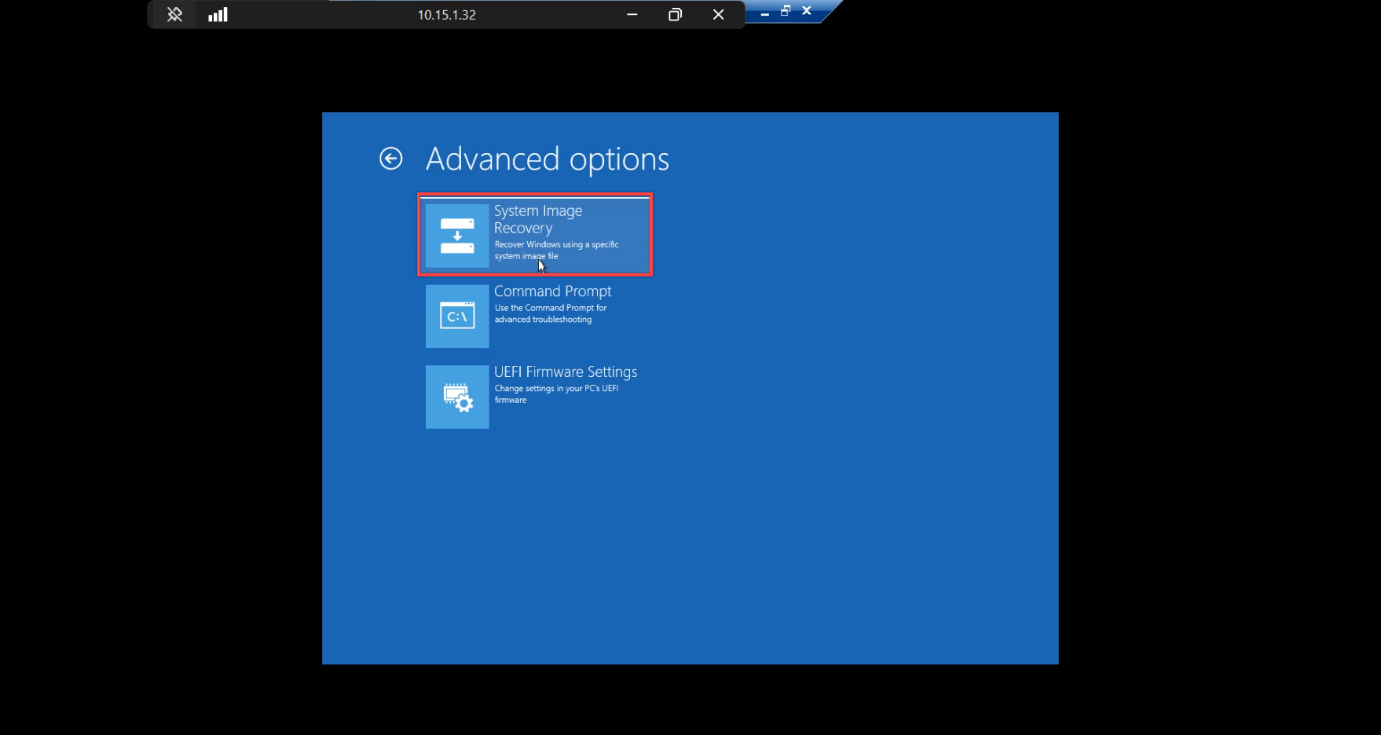The height and width of the screenshot is (735, 1381).
Task: Choose the Command Prompt option text
Action: (x=553, y=291)
